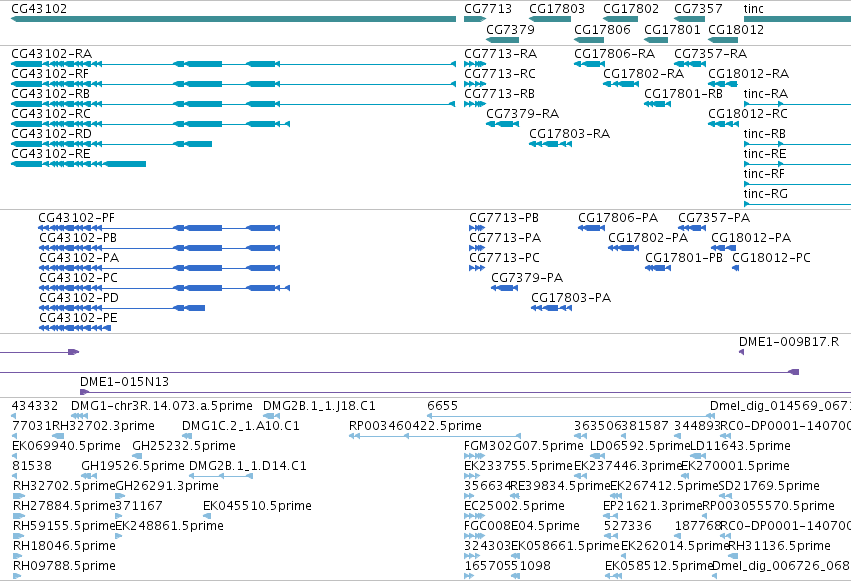Click transcript CG43102-RB label
851x581 pixels.
point(50,94)
